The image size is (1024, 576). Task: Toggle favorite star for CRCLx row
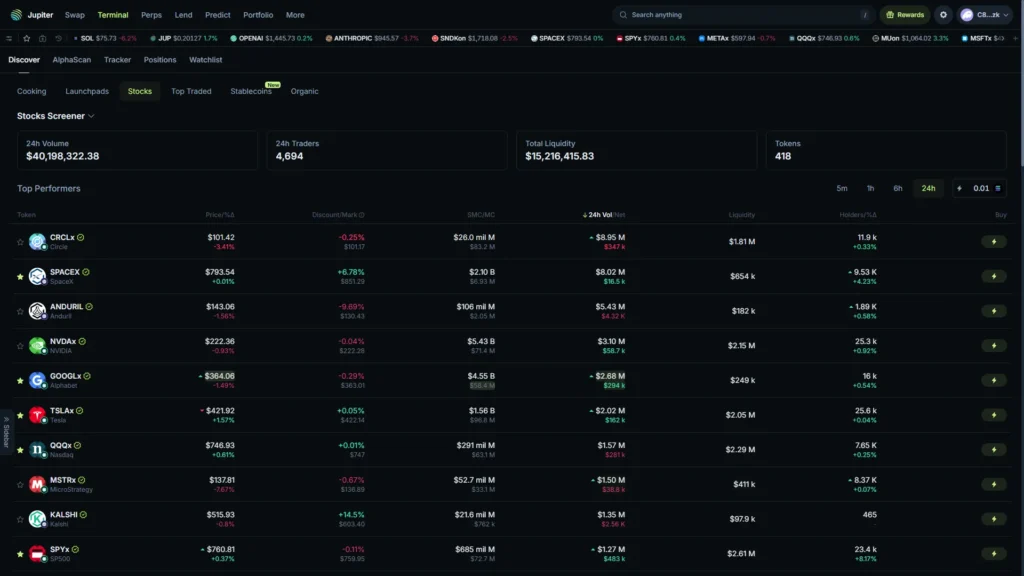[x=20, y=242]
